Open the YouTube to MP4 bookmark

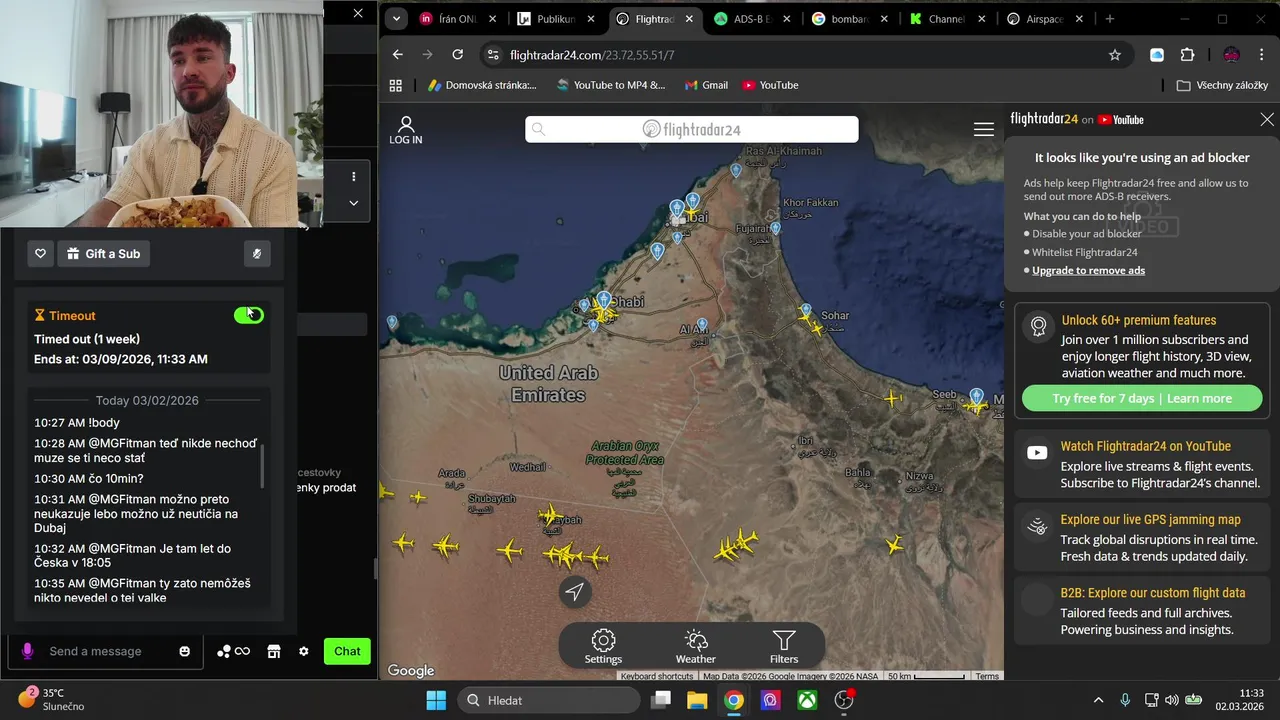point(611,85)
